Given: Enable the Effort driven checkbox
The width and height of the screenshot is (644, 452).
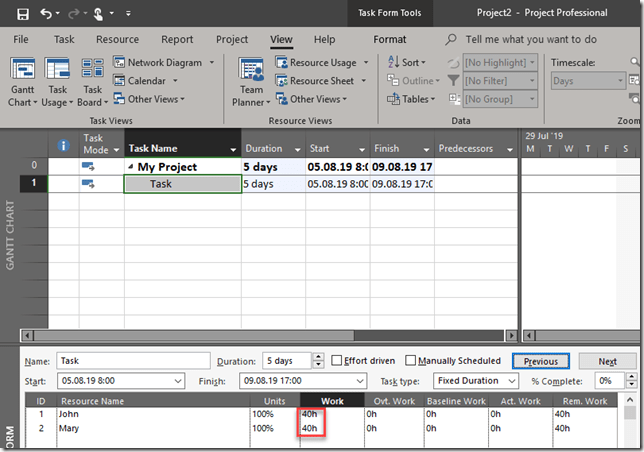Looking at the screenshot, I should point(337,361).
